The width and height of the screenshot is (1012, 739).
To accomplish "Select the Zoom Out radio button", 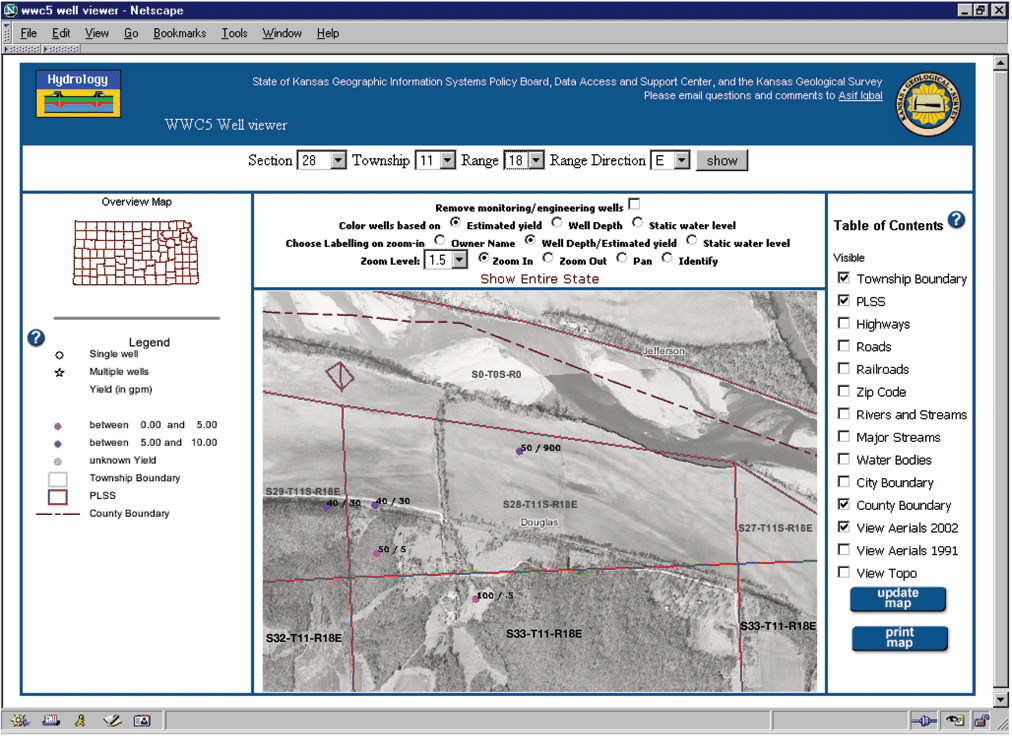I will [548, 258].
